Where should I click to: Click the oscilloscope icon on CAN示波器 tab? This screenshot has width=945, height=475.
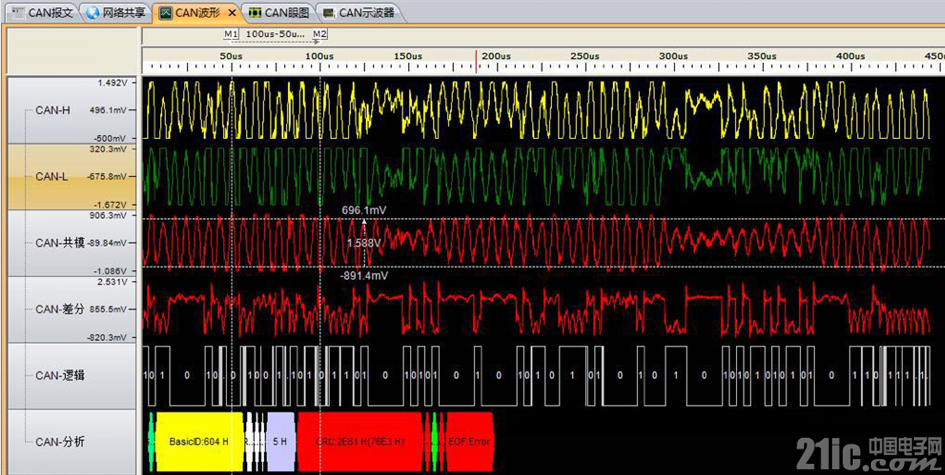(328, 13)
